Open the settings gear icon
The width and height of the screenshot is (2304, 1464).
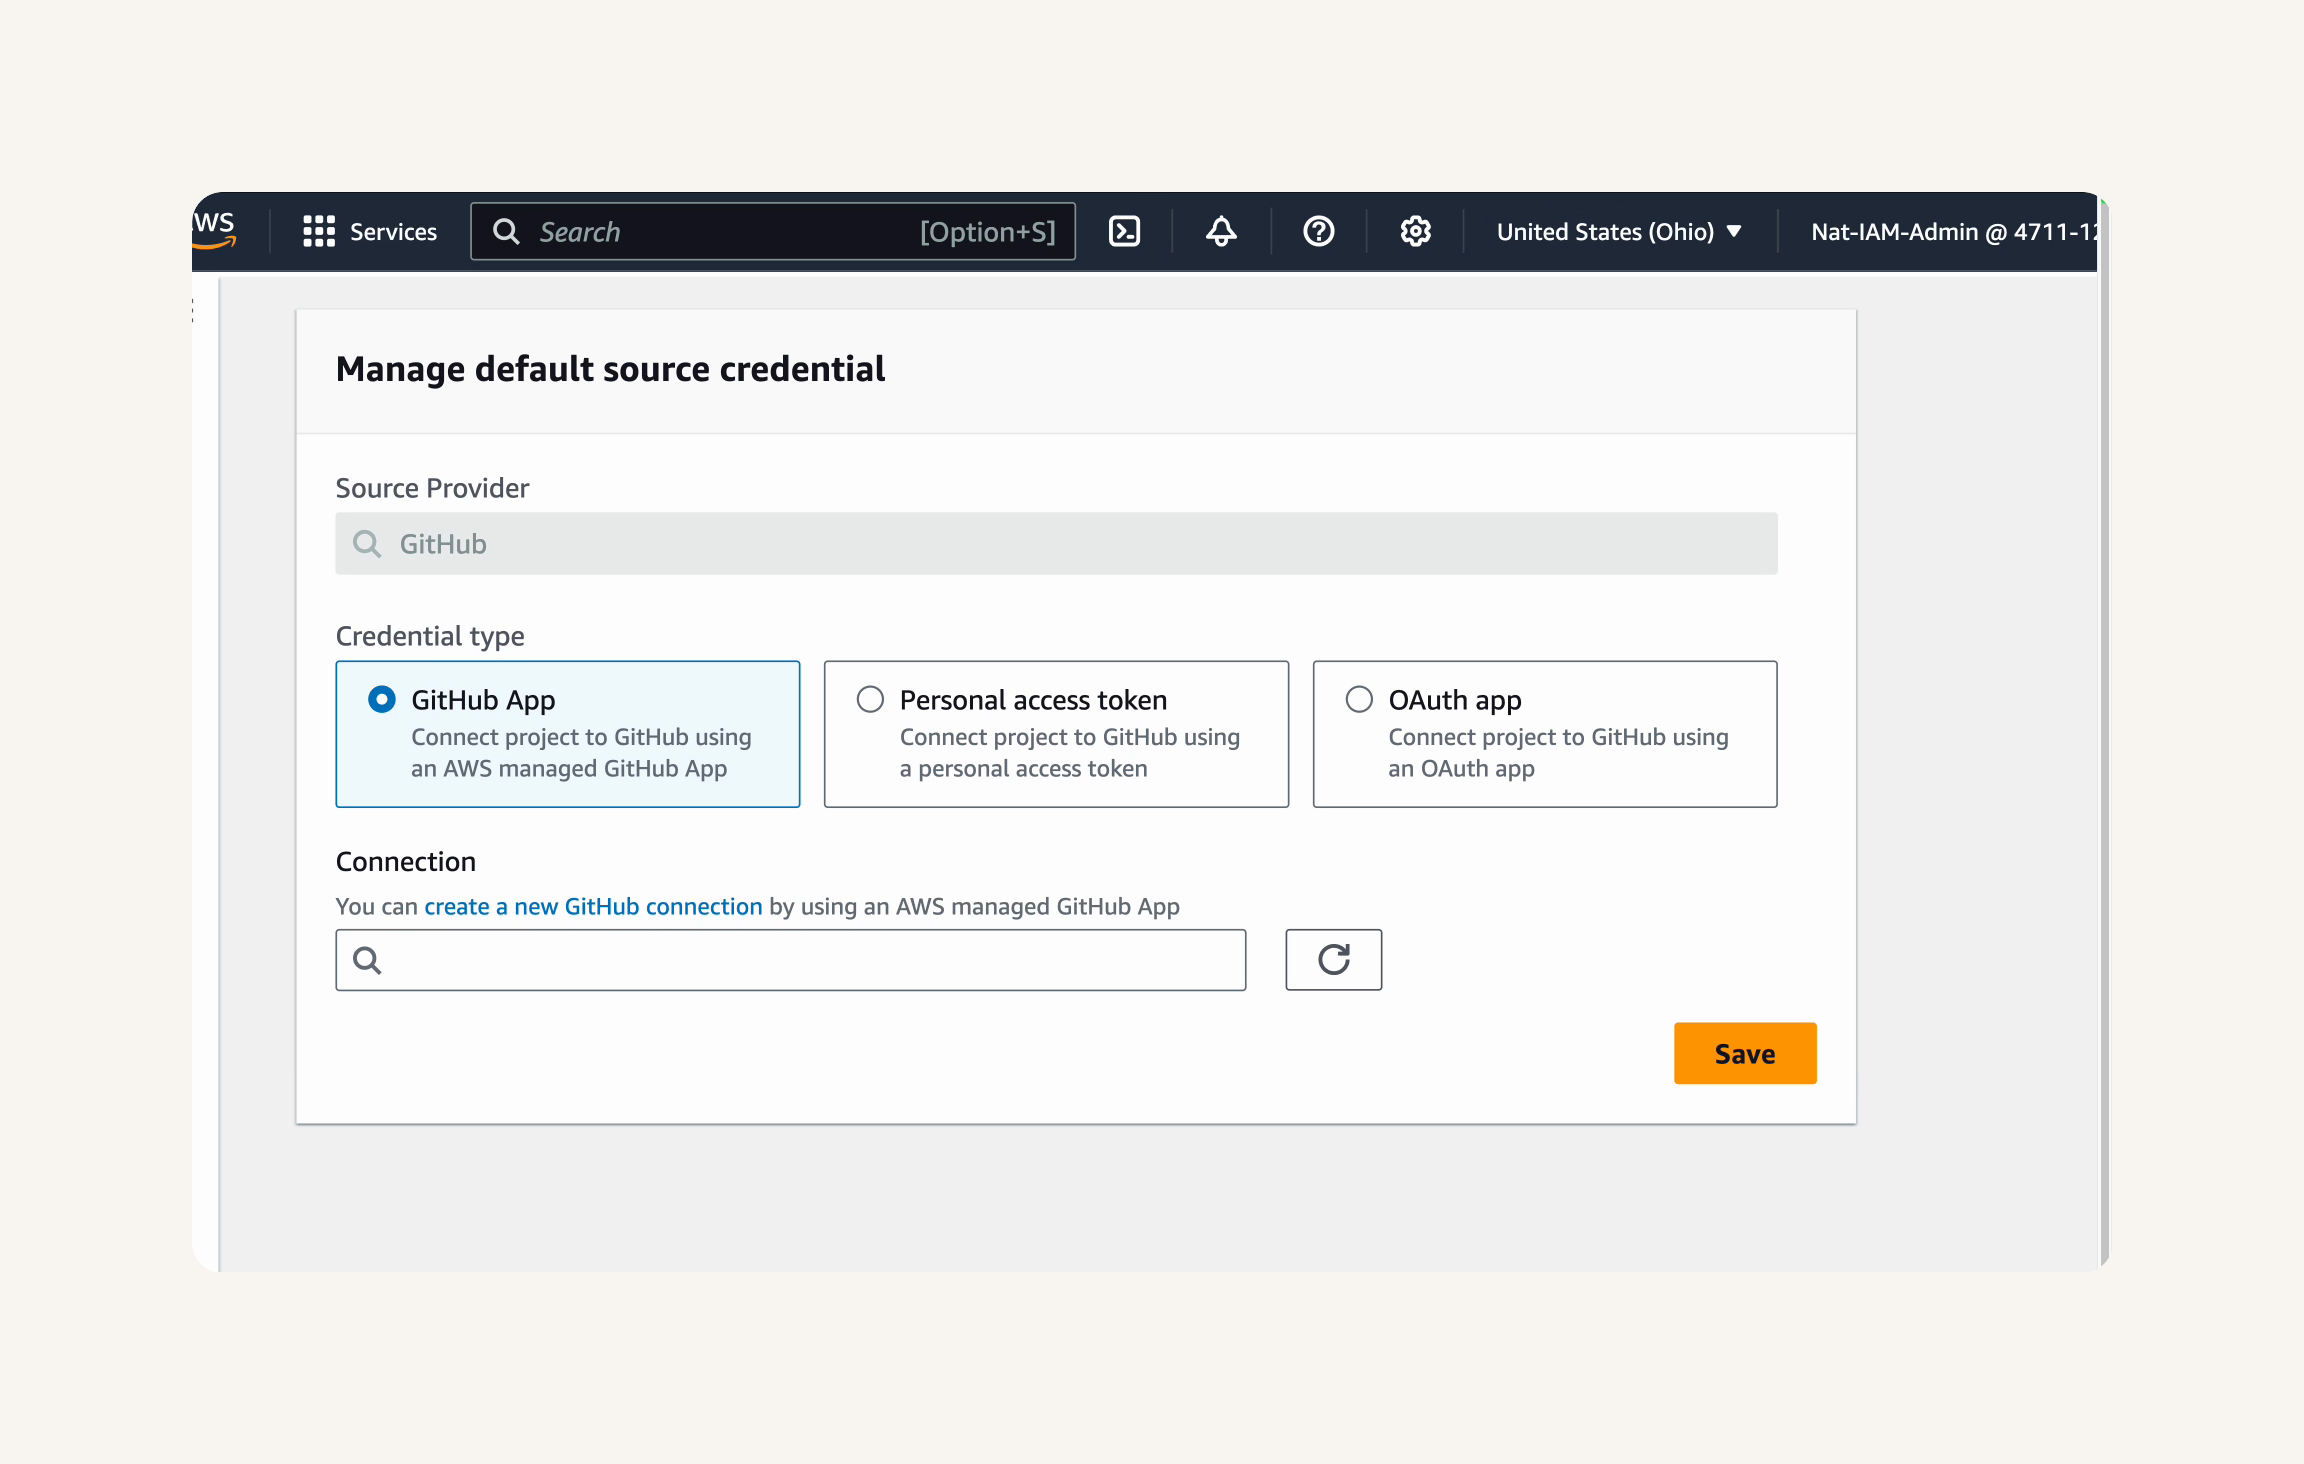pyautogui.click(x=1415, y=231)
